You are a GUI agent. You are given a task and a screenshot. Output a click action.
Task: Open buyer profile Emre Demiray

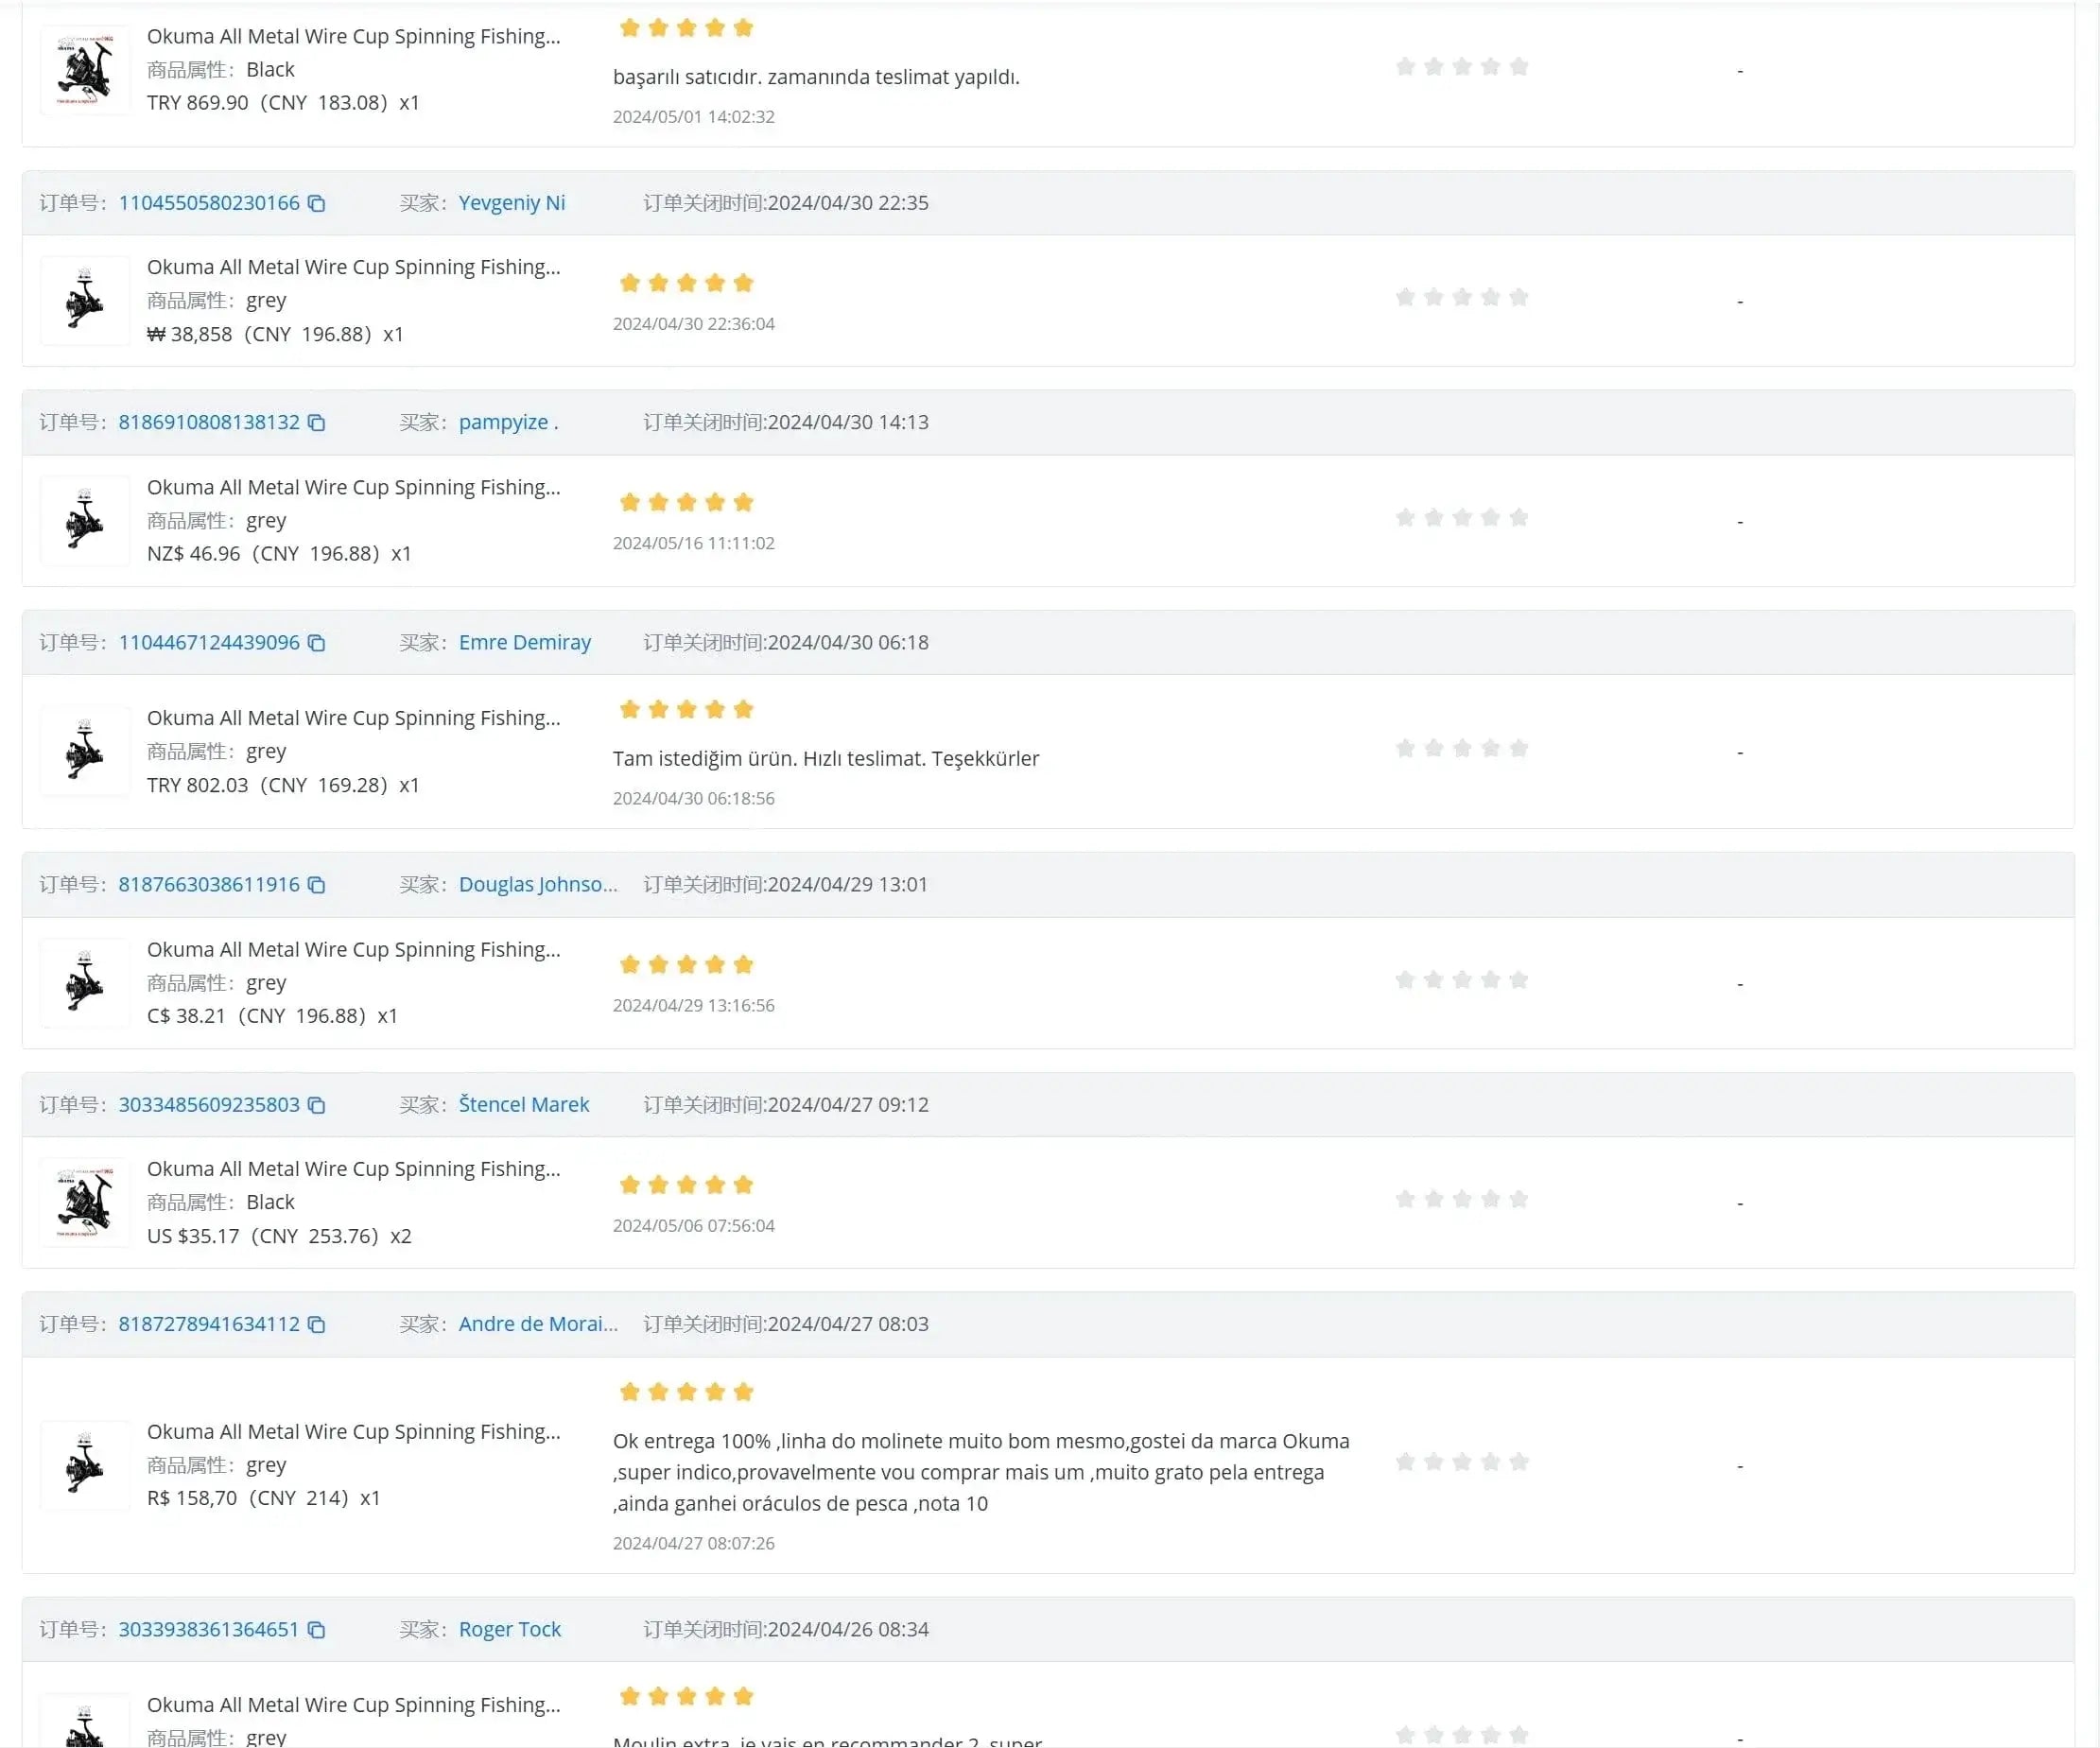[x=524, y=642]
